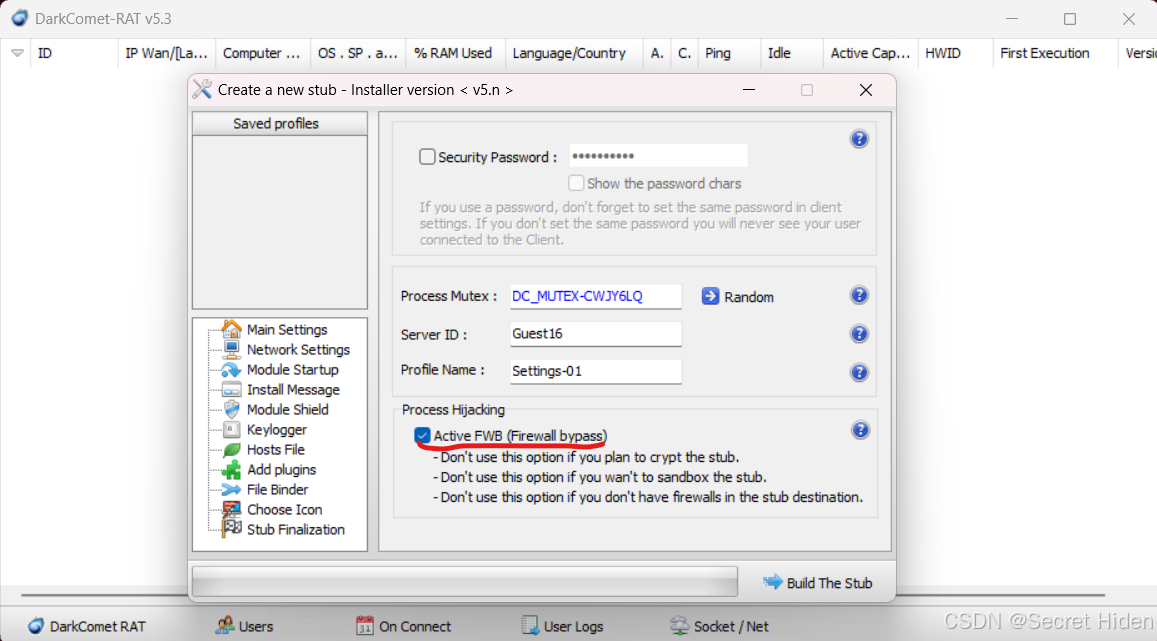Open Install Message icon
The image size is (1157, 641).
tap(232, 389)
